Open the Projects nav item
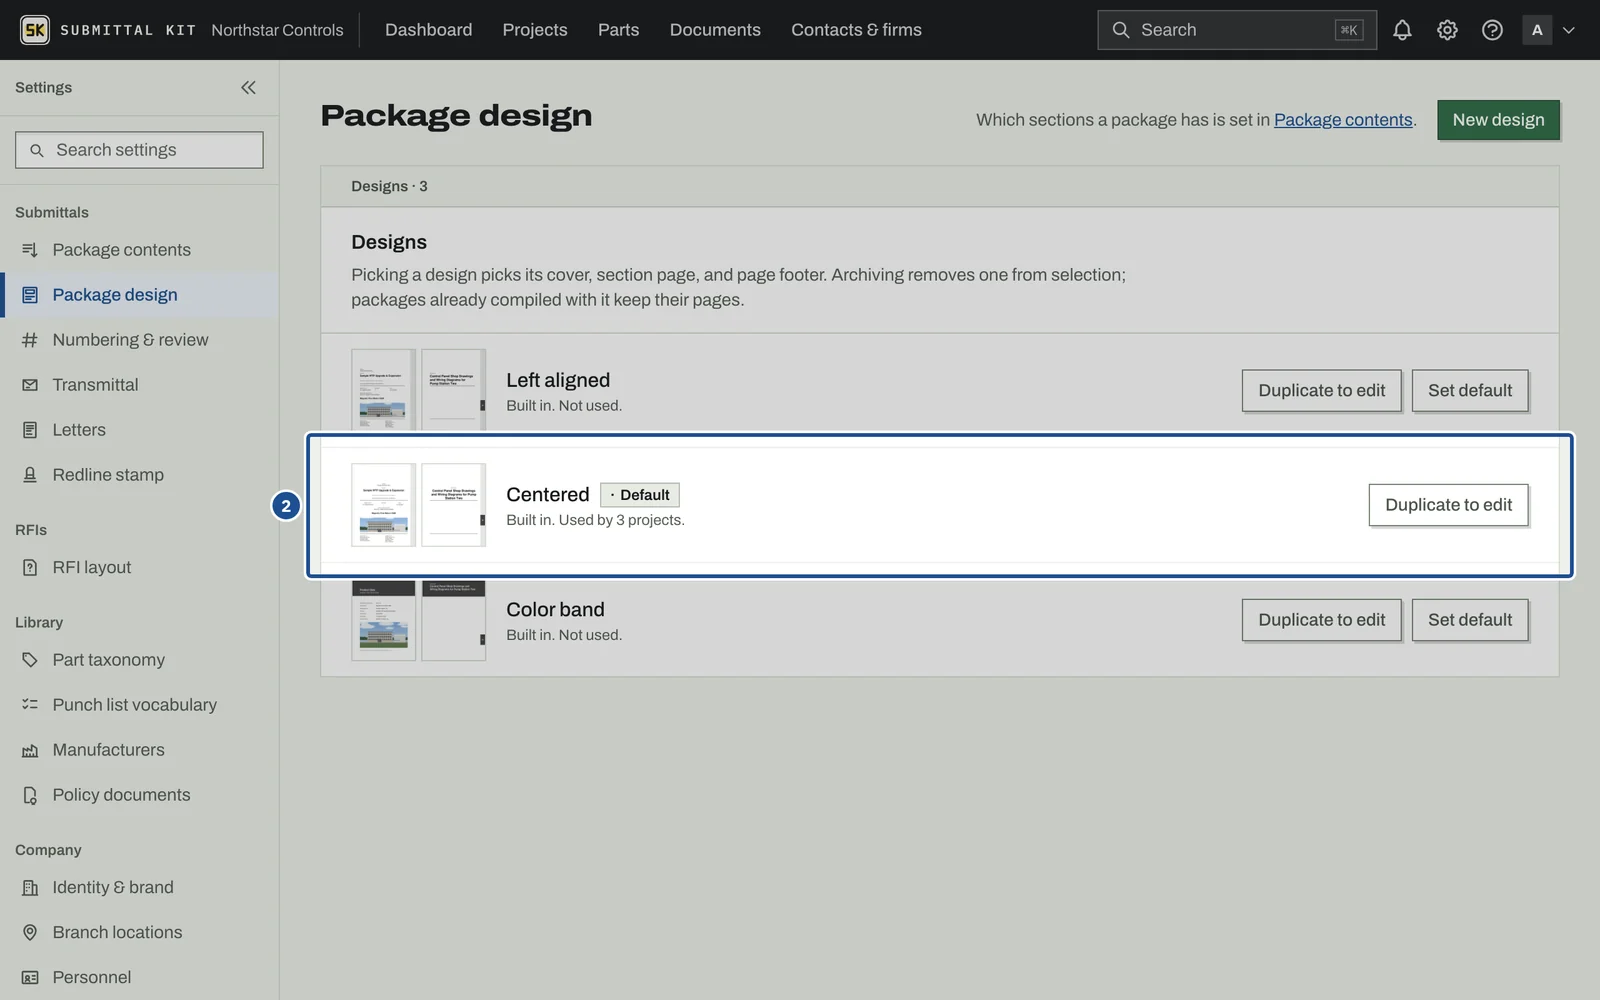The image size is (1600, 1000). click(x=535, y=30)
